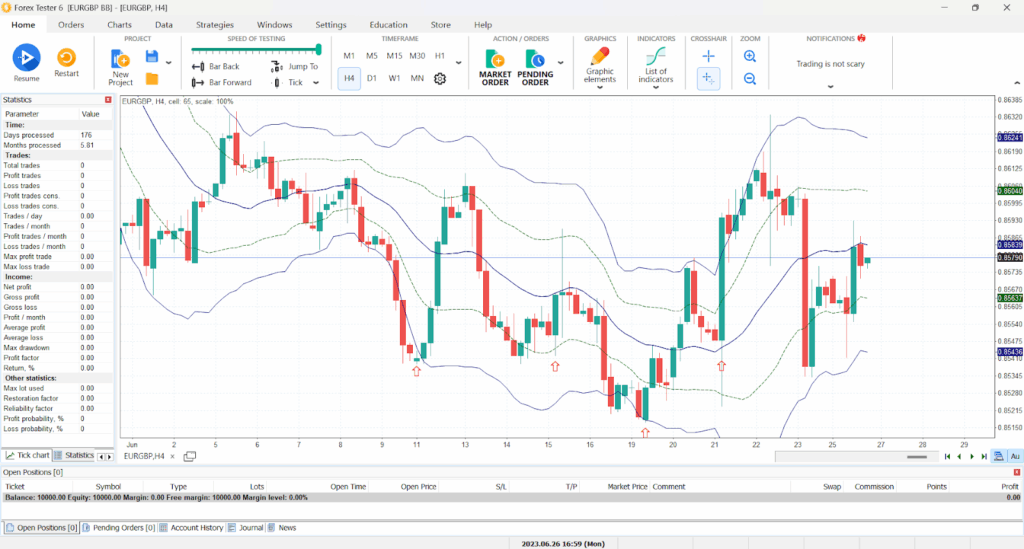Expand the Notifications dropdown chevron
Viewport: 1024px width, 549px height.
(830, 87)
